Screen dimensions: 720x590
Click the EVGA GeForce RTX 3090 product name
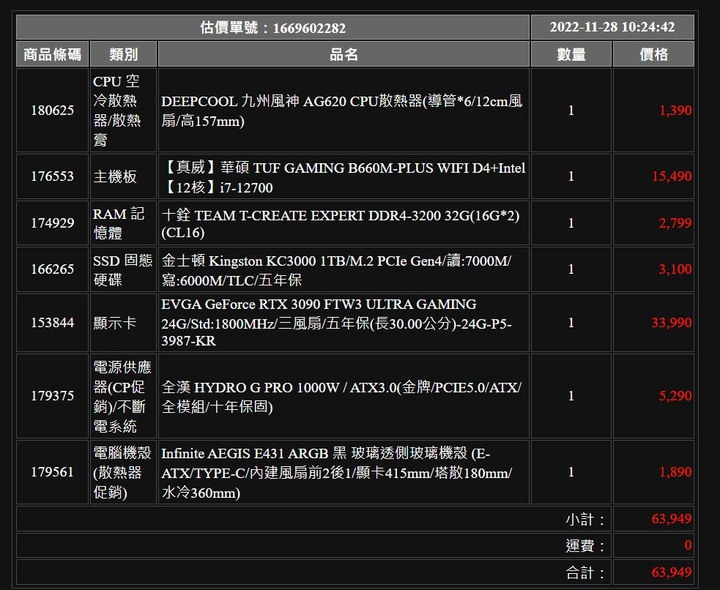tap(336, 323)
